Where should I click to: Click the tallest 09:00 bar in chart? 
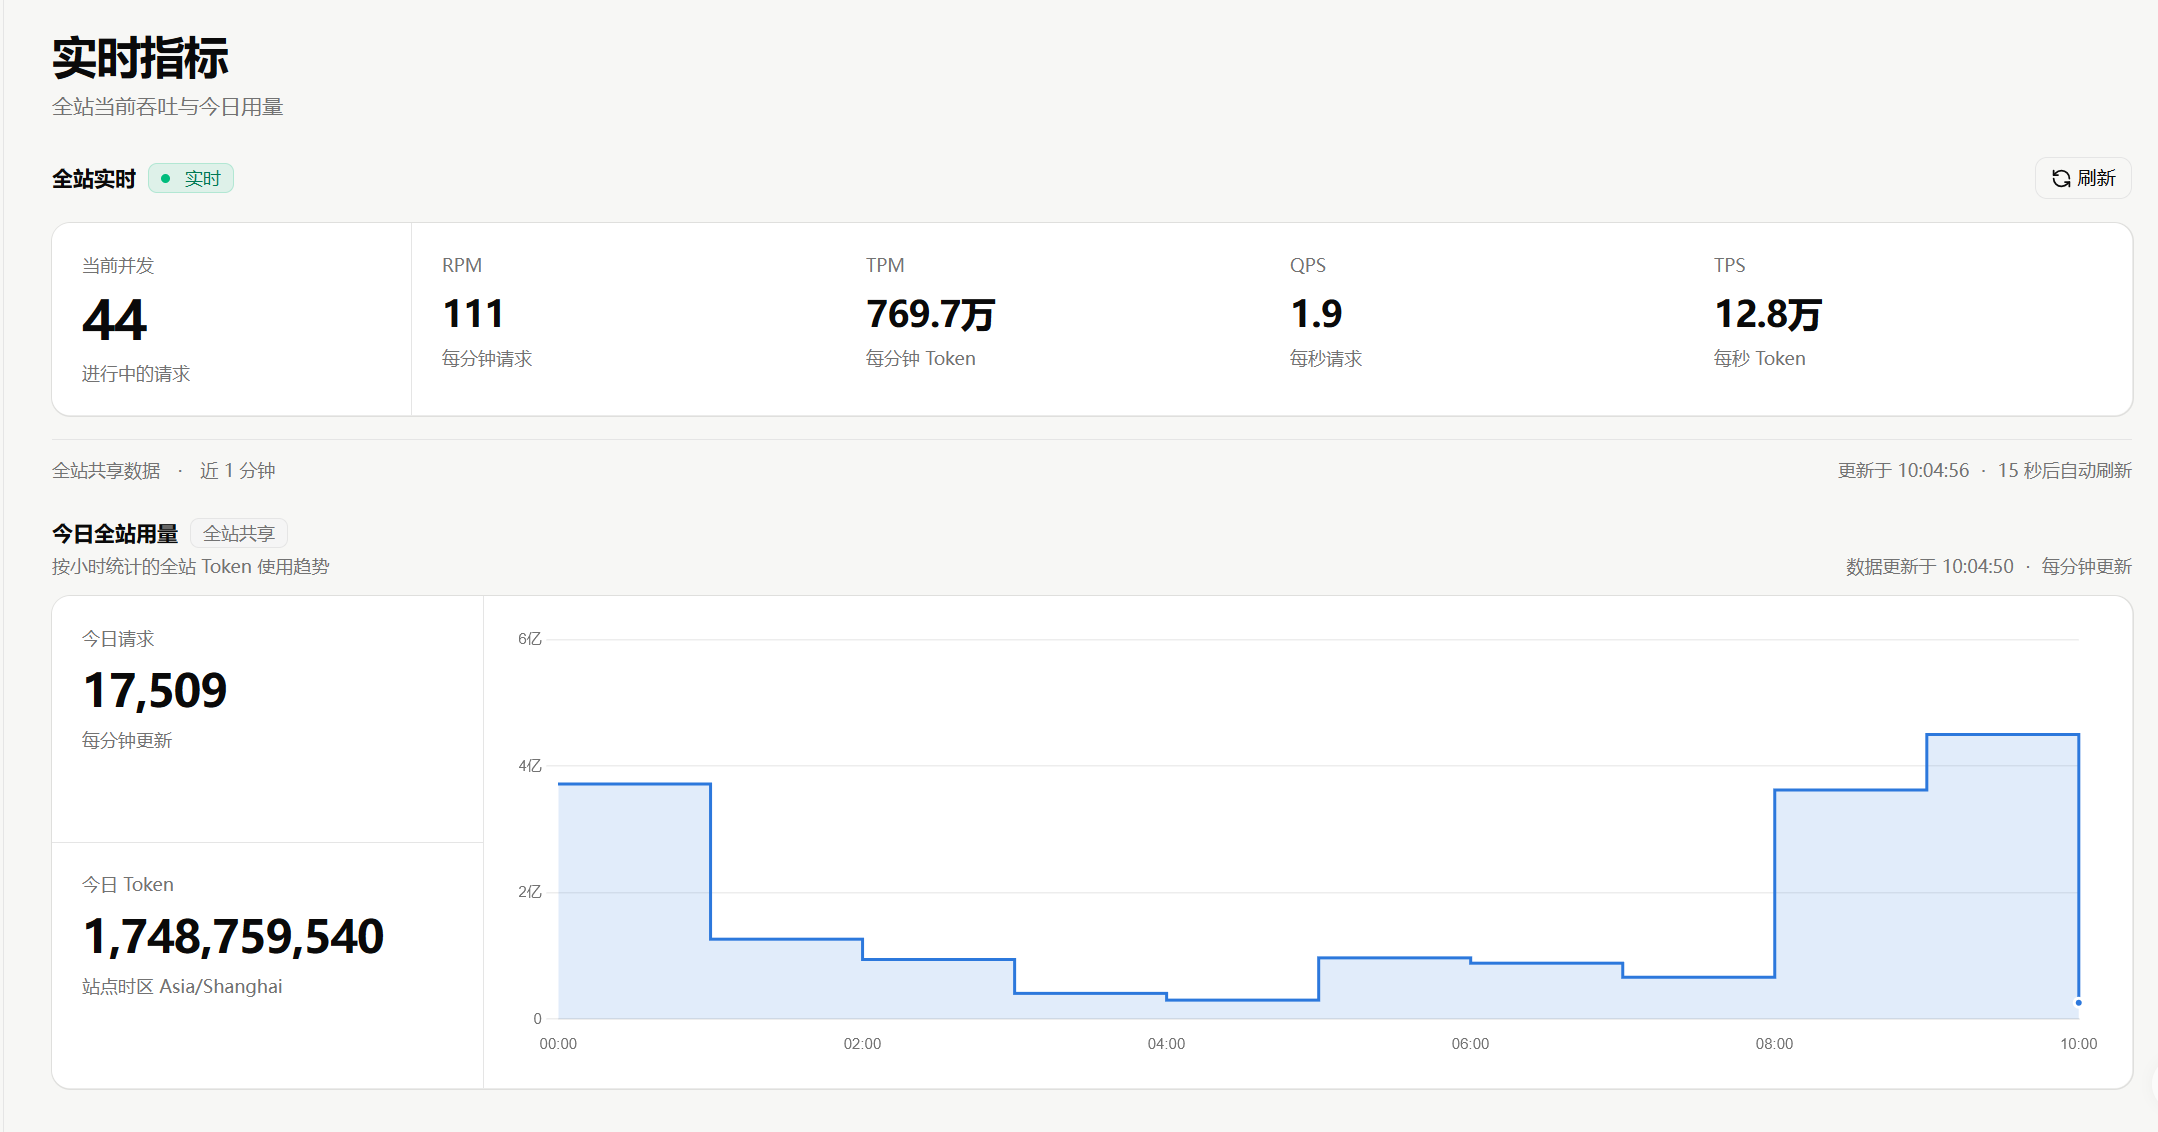tap(2002, 876)
